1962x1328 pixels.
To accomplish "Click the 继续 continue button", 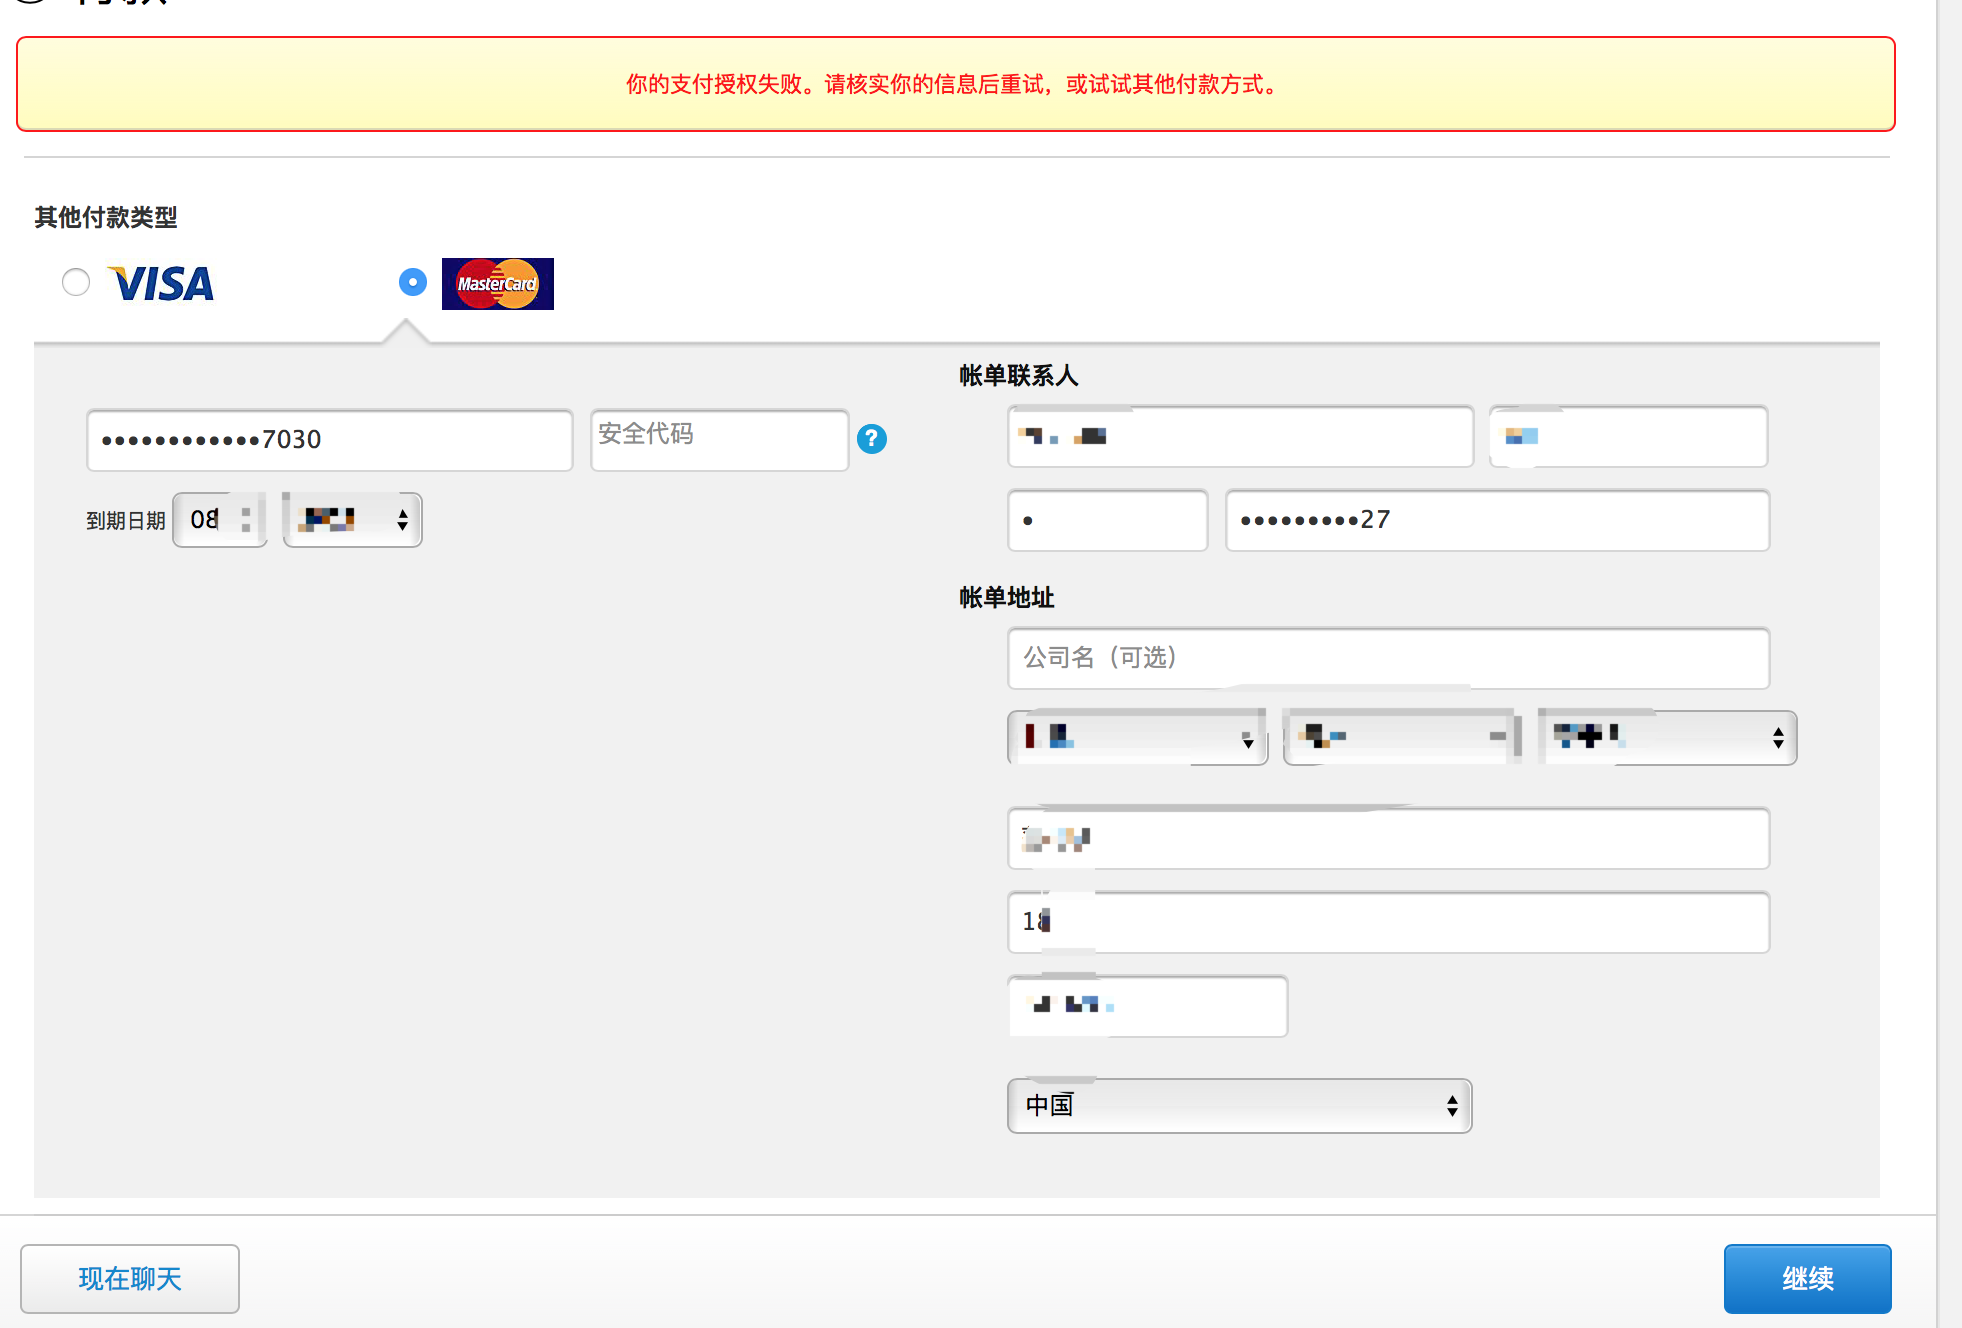I will tap(1809, 1275).
